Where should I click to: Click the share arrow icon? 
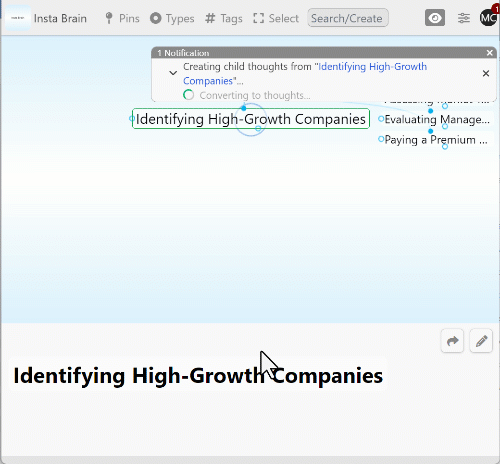pyautogui.click(x=452, y=341)
